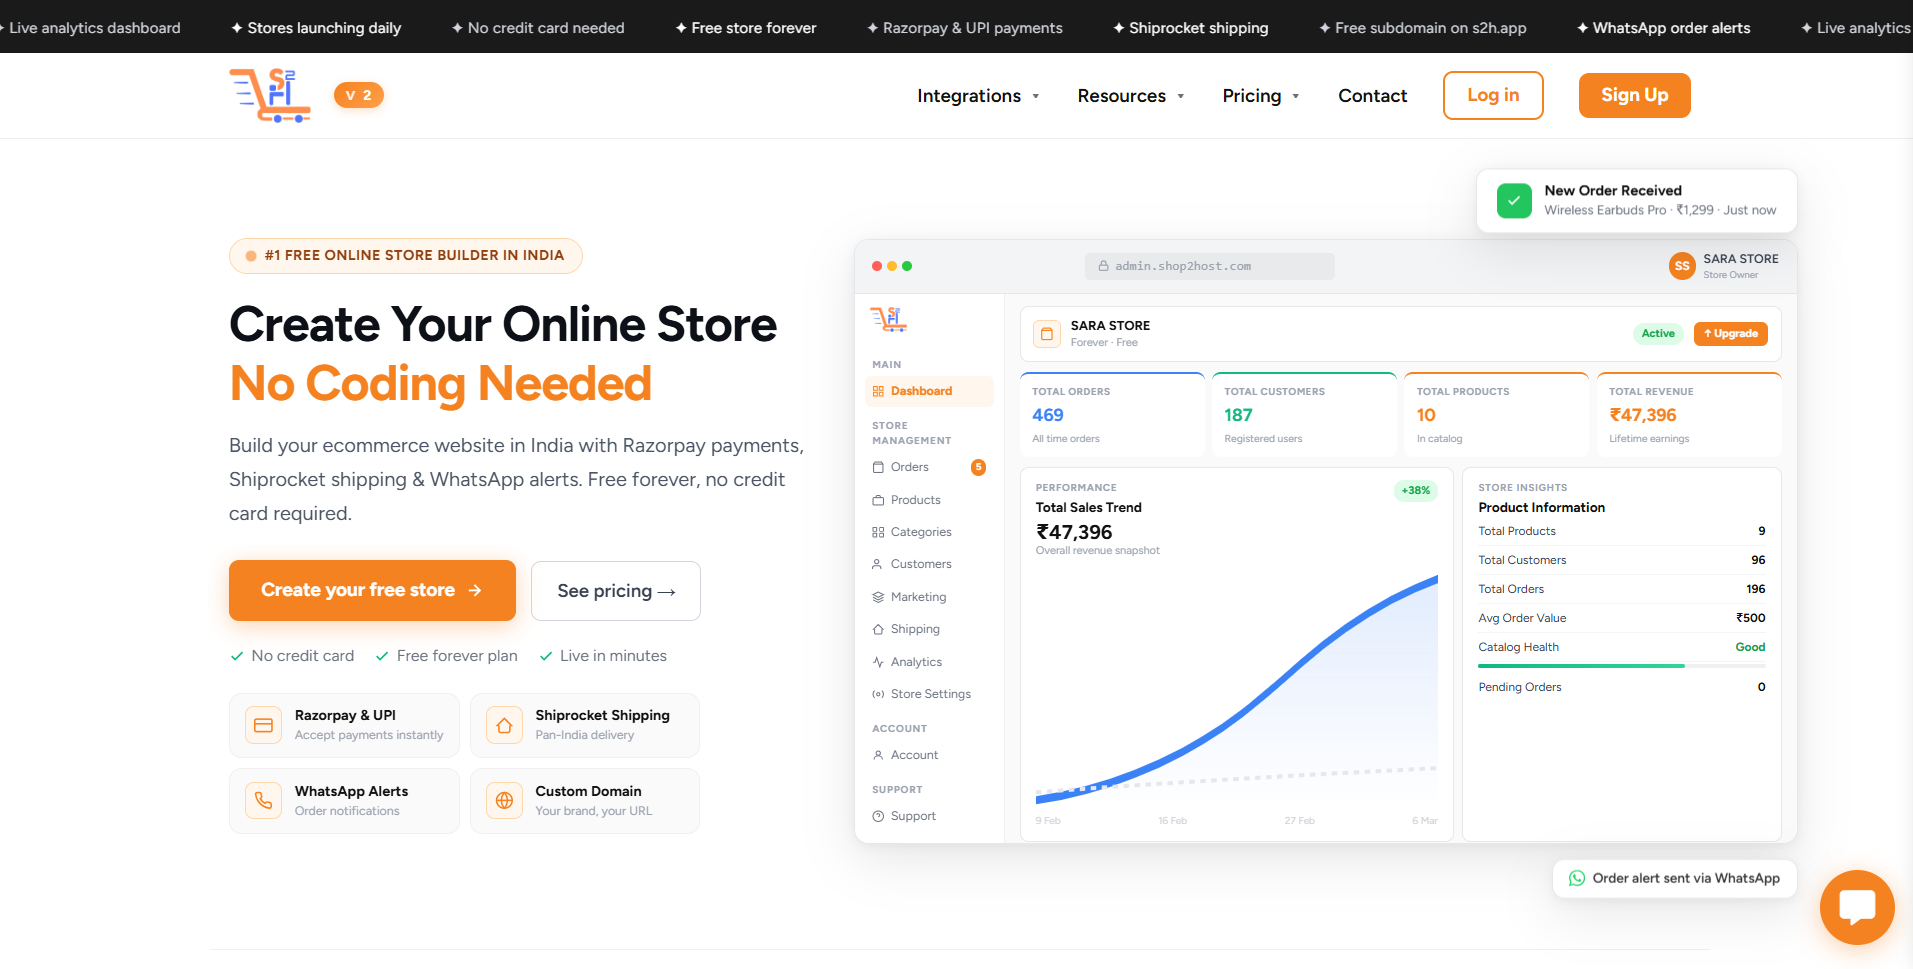The height and width of the screenshot is (969, 1913).
Task: Expand the Pricing dropdown menu
Action: click(x=1261, y=96)
